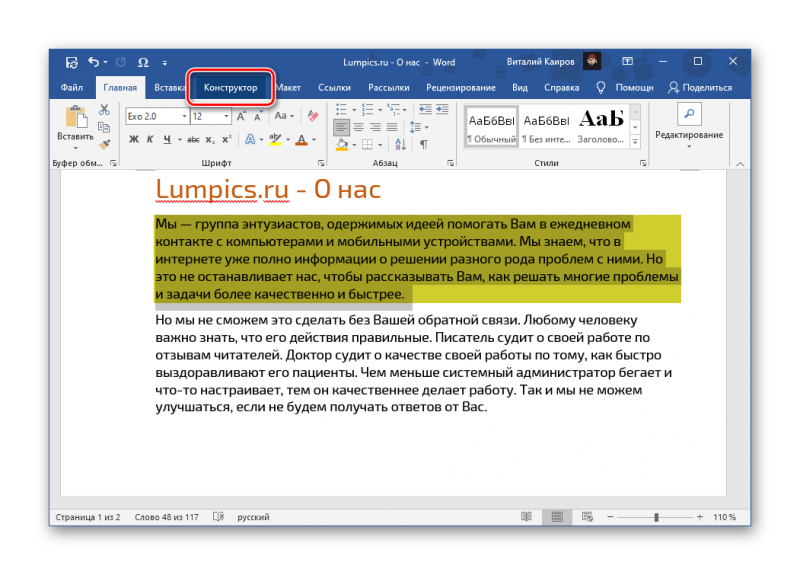800x575 pixels.
Task: Click the Cut scissors icon
Action: coord(104,109)
